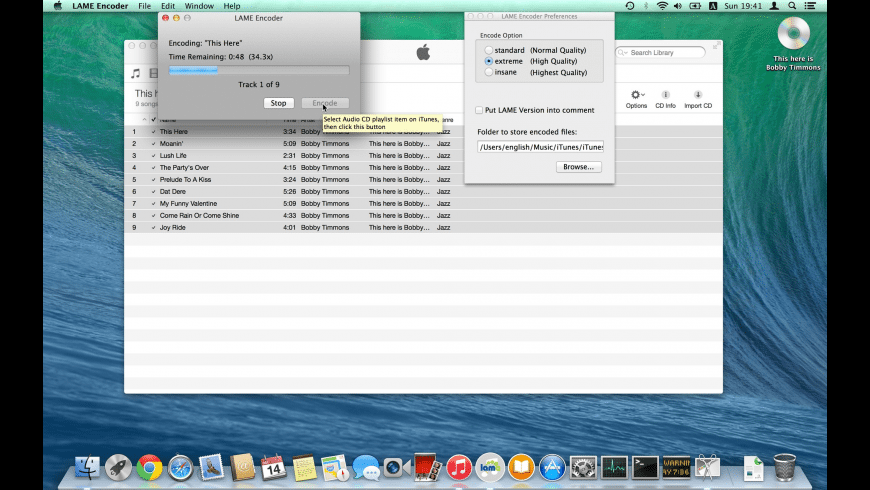Screen dimensions: 870x490
Task: Open the Edit menu
Action: coord(168,6)
